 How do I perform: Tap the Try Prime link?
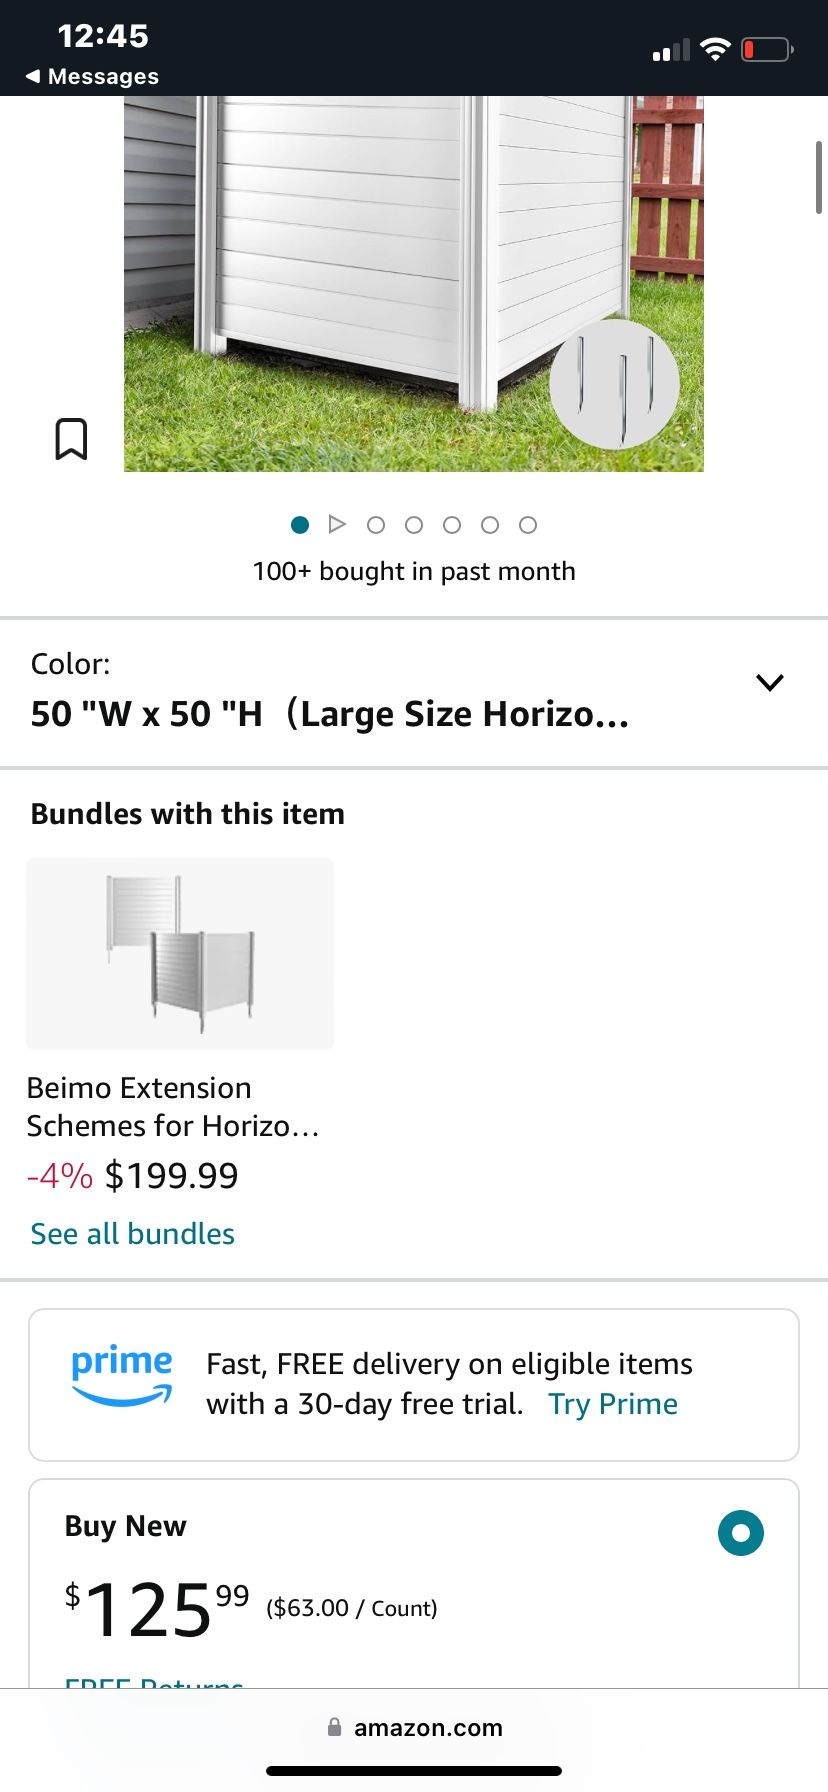tap(613, 1404)
